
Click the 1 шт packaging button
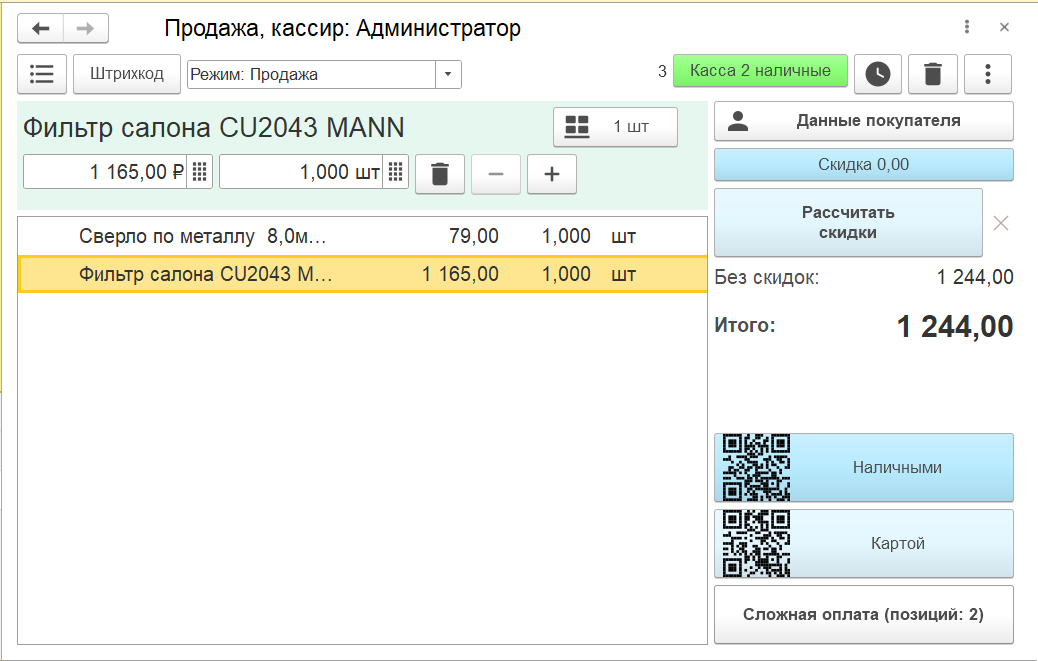[615, 126]
